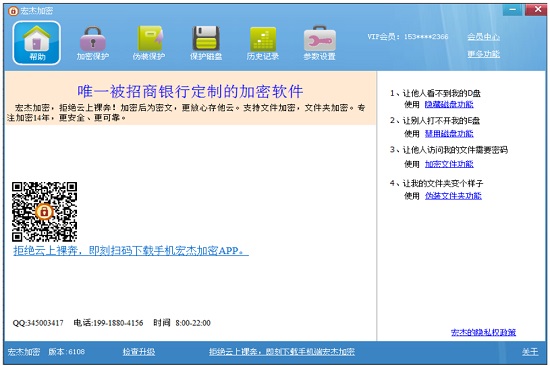Viewport: 550px width, 366px height.
Task: Click link 即刻扫码下载手机宏杰加密APP
Action: point(131,251)
